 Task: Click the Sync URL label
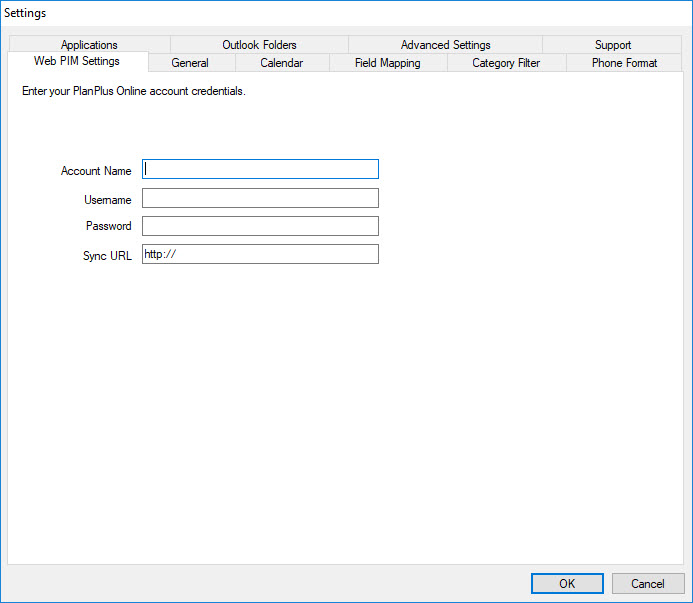107,256
